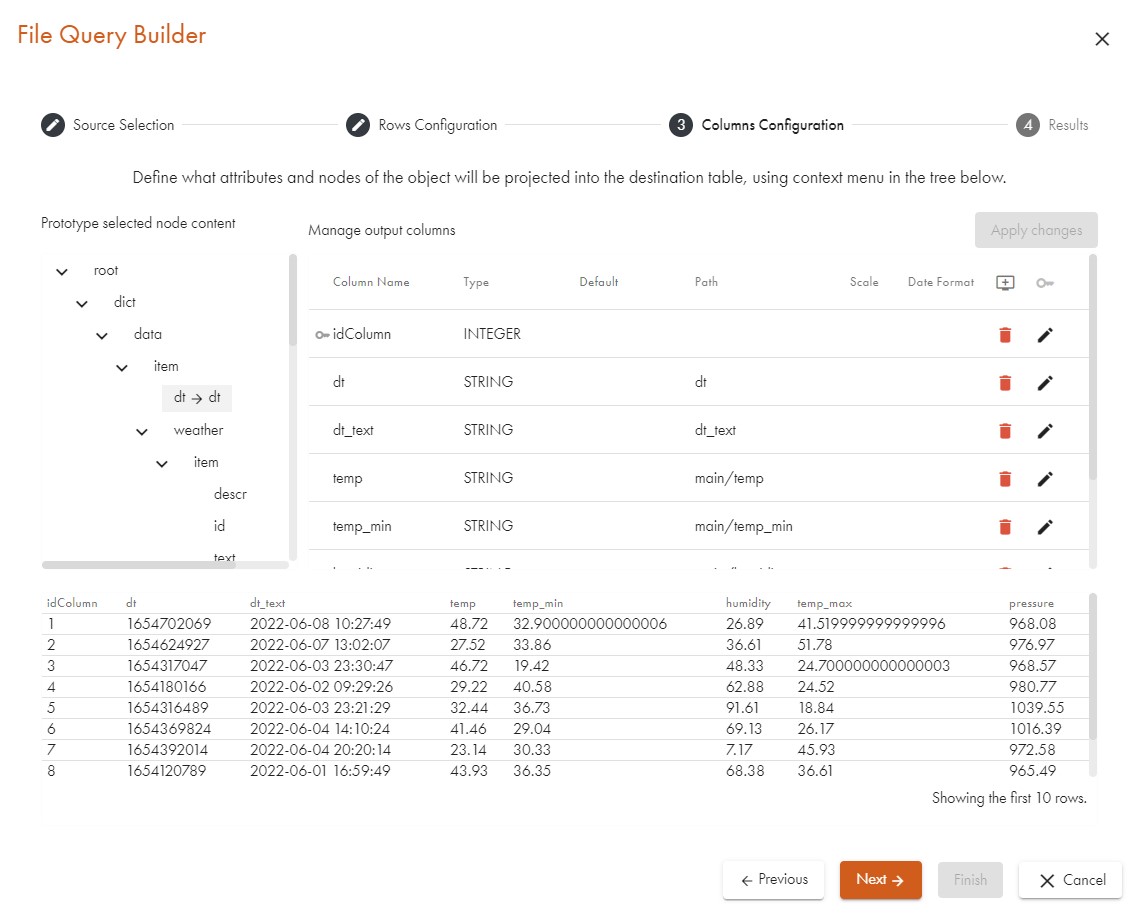Go to Rows Configuration step
This screenshot has width=1141, height=920.
pyautogui.click(x=422, y=125)
